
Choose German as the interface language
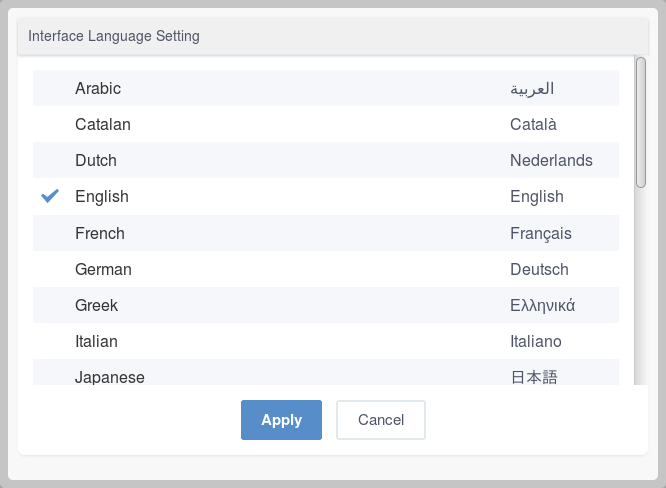coord(326,269)
